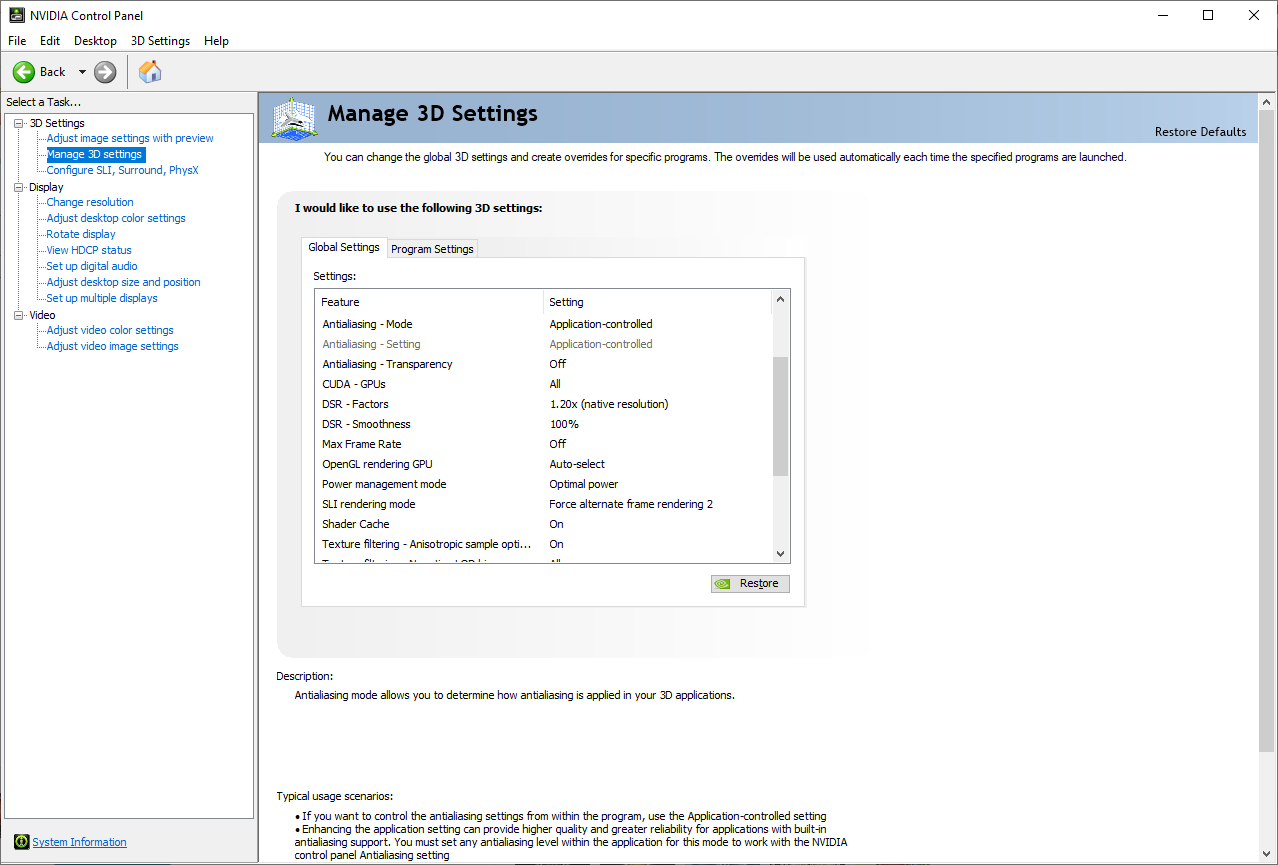
Task: Switch to the Program Settings tab
Action: (x=432, y=249)
